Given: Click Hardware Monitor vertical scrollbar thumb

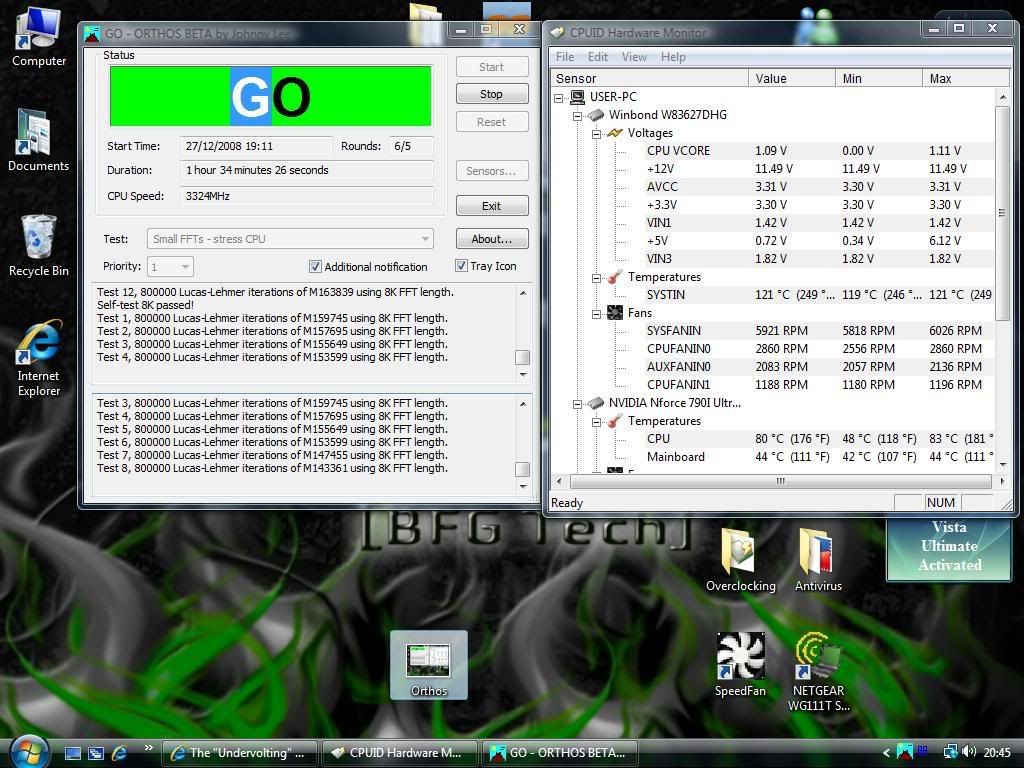Looking at the screenshot, I should tap(1002, 213).
